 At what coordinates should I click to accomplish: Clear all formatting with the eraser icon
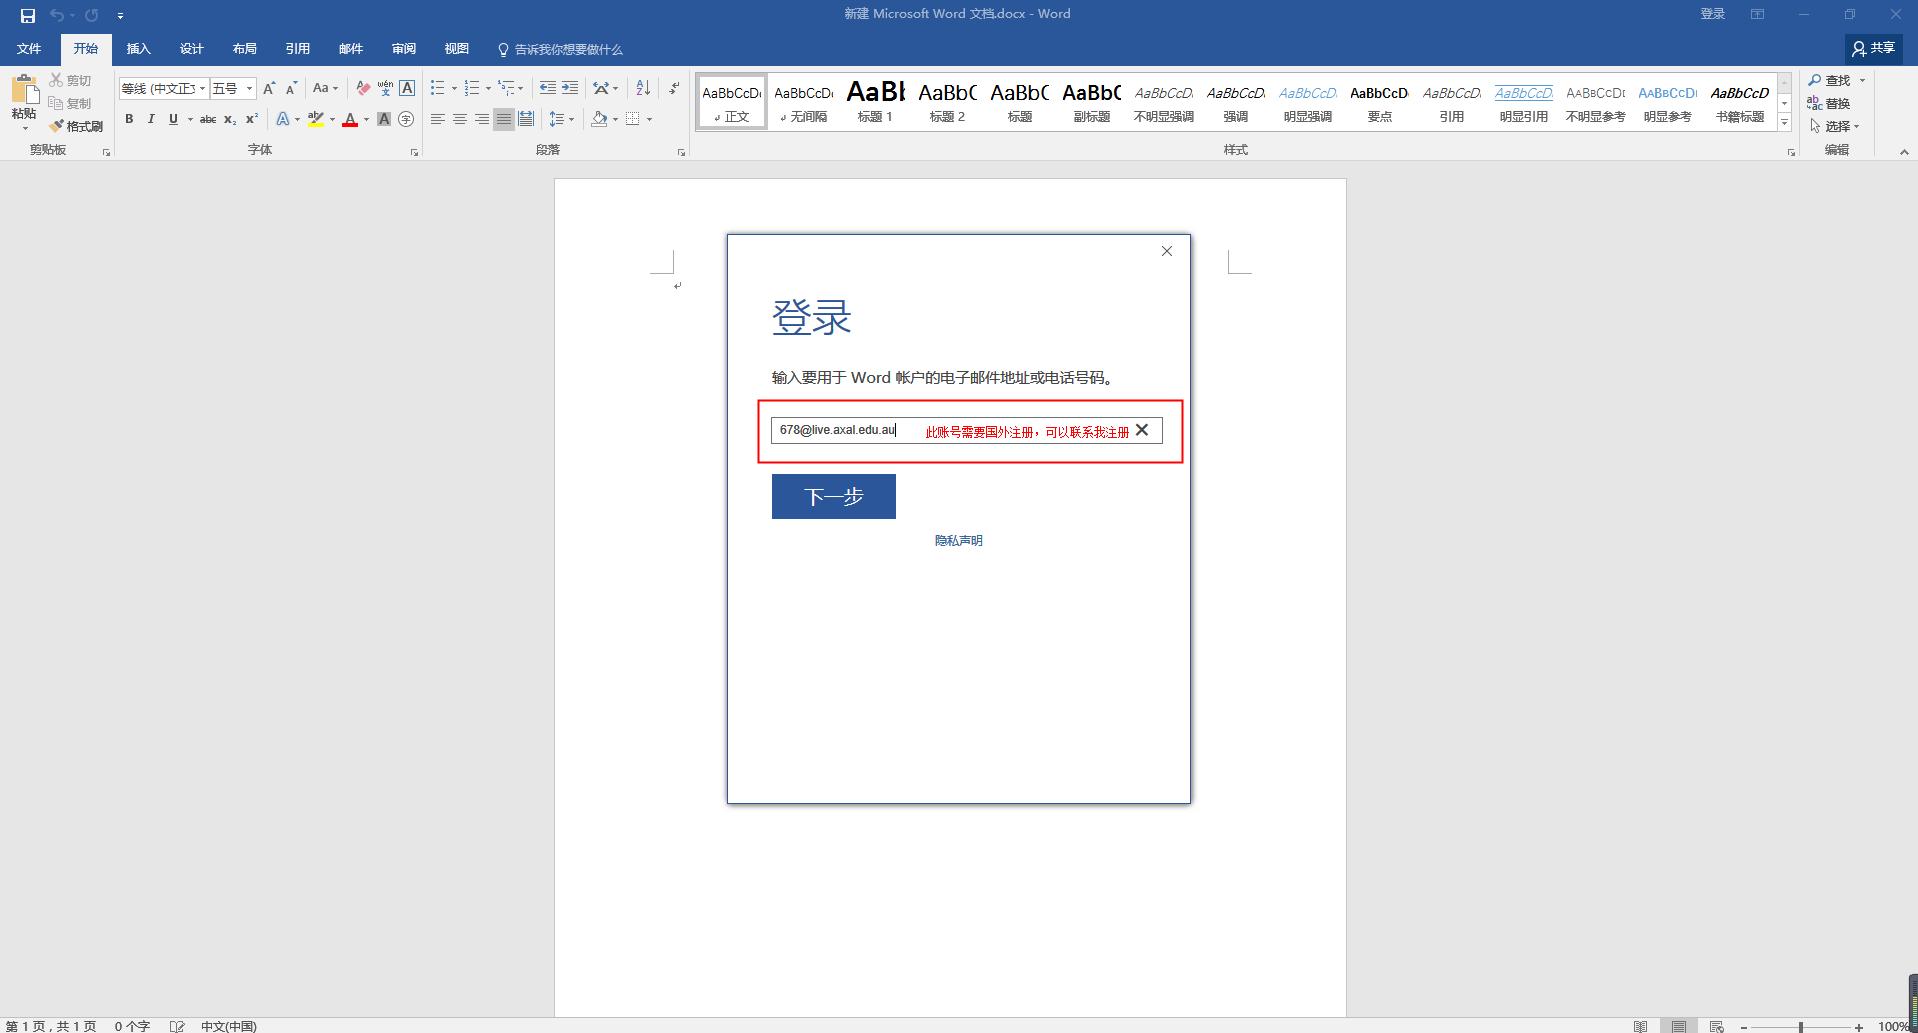[x=363, y=88]
